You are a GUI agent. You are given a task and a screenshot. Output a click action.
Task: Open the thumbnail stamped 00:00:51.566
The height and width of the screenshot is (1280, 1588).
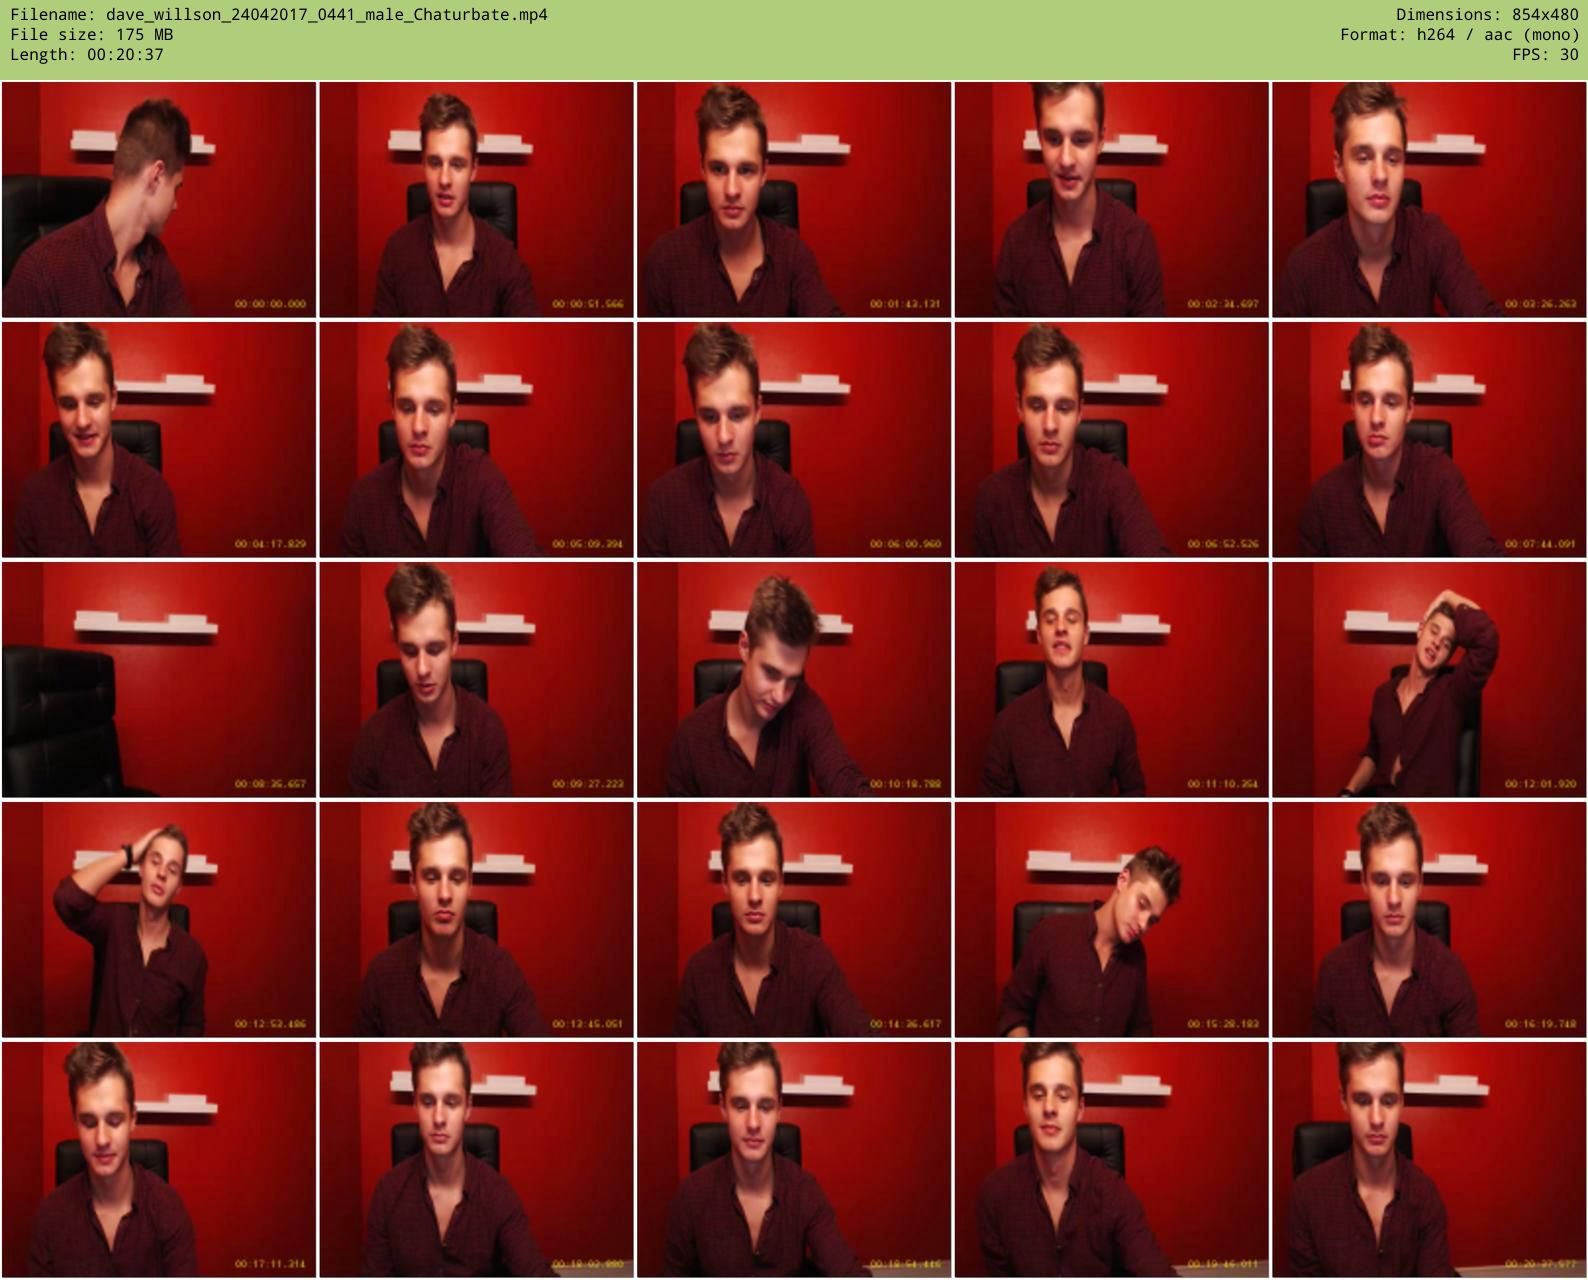(x=476, y=199)
